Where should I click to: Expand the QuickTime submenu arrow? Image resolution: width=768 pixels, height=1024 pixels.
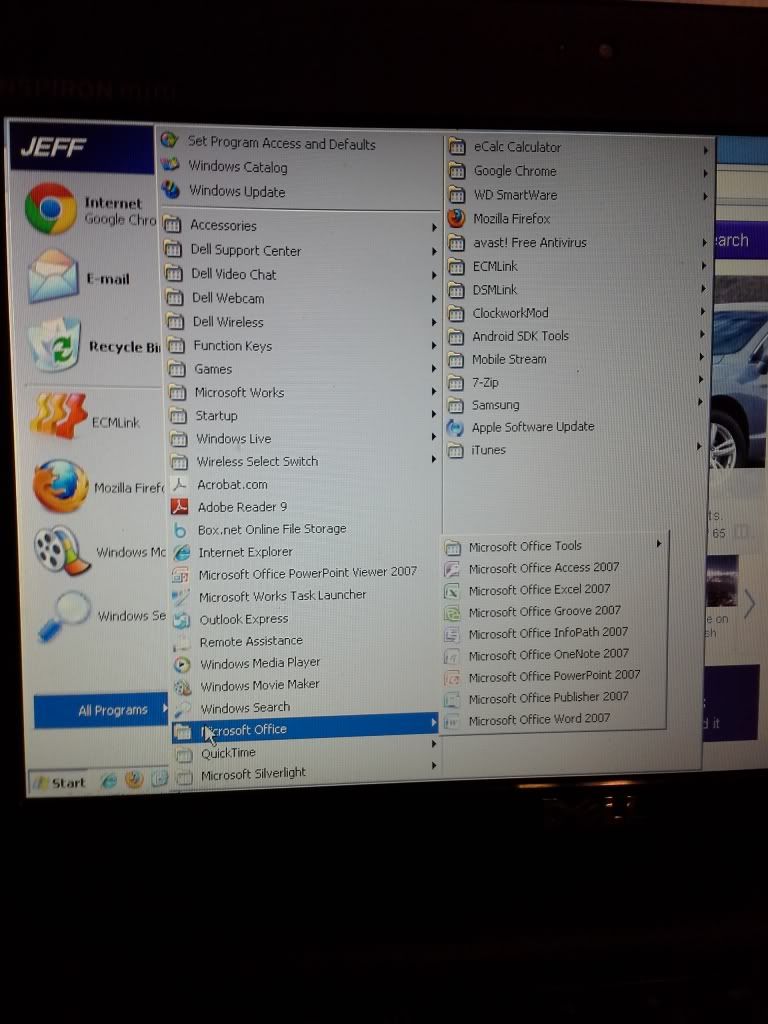[x=434, y=744]
